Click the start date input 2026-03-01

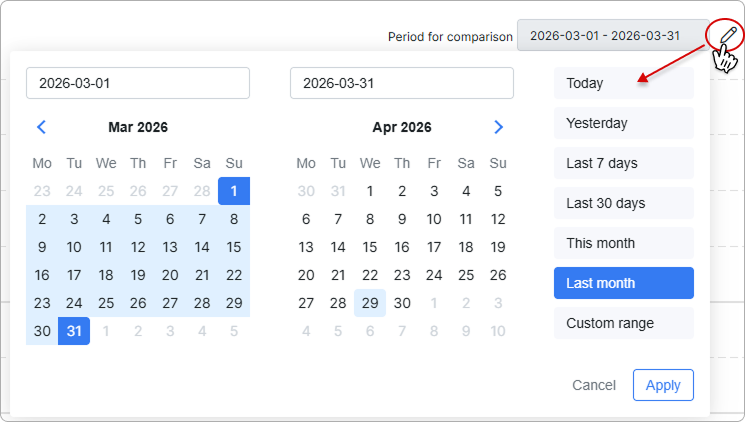pyautogui.click(x=138, y=83)
